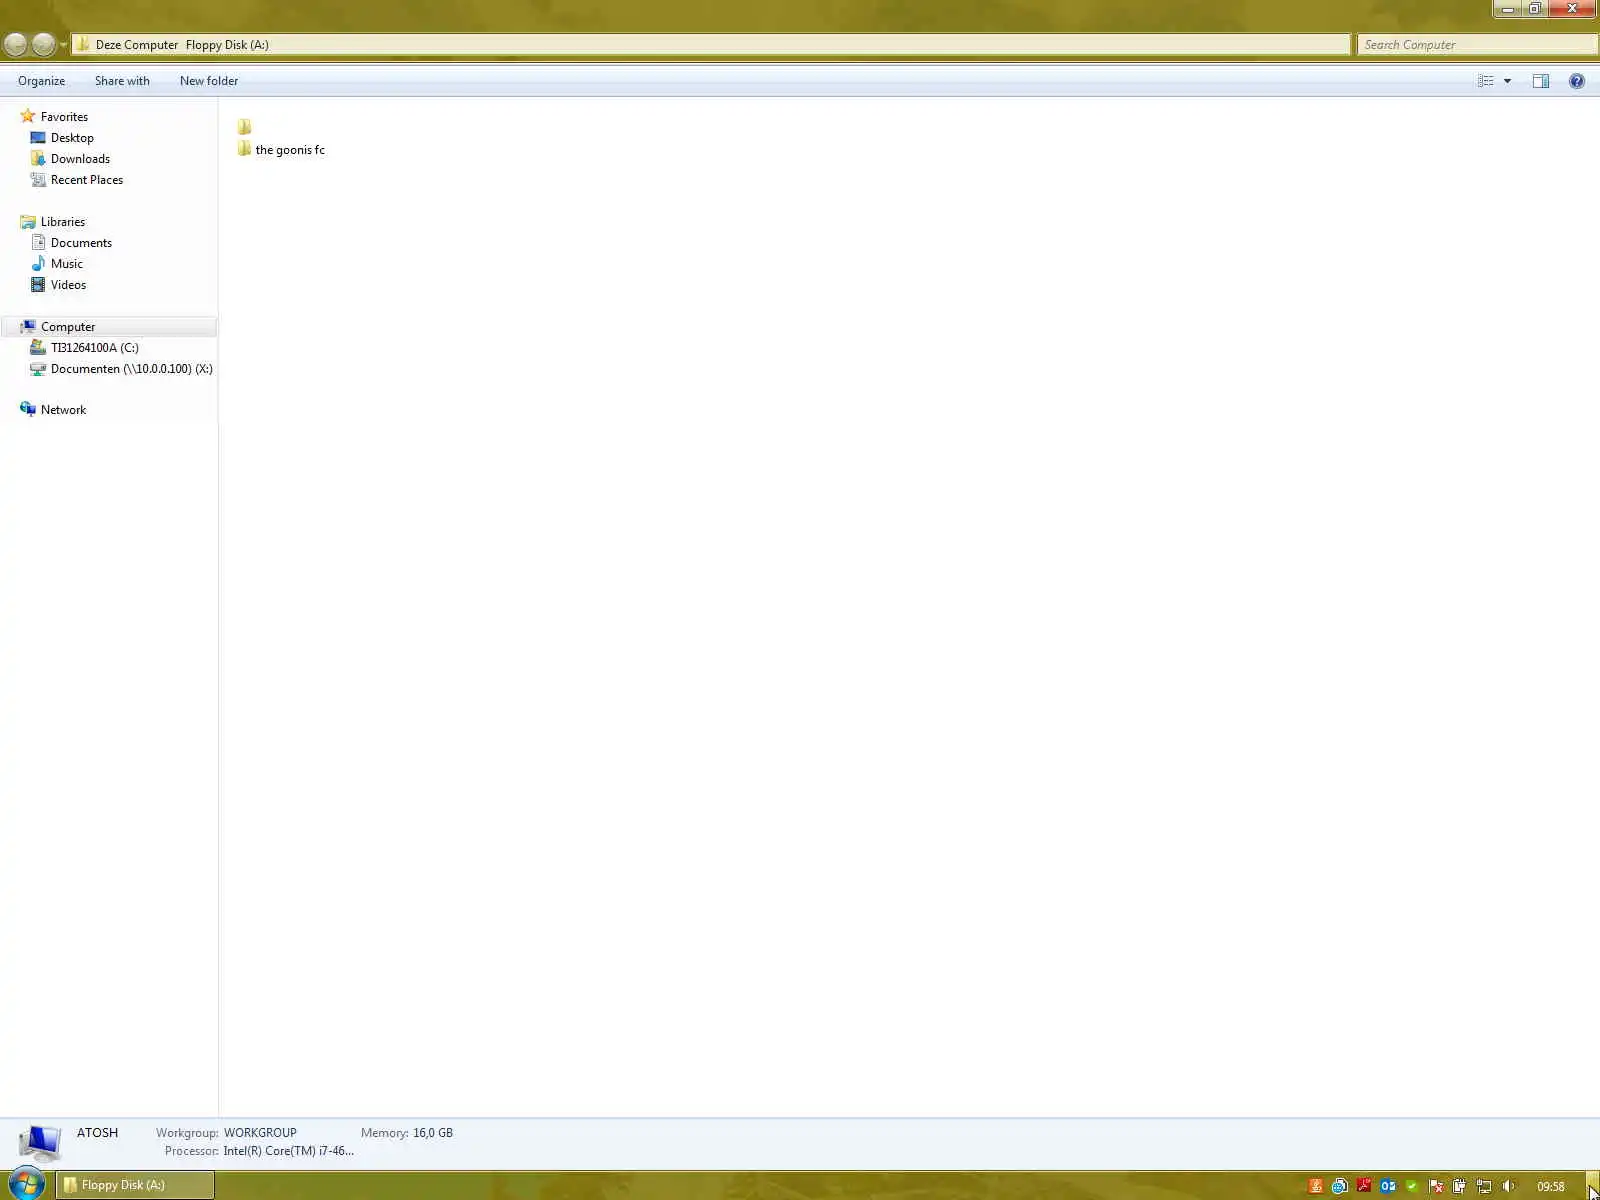Select the unnamed folder in file list
Viewport: 1600px width, 1200px height.
pos(245,127)
